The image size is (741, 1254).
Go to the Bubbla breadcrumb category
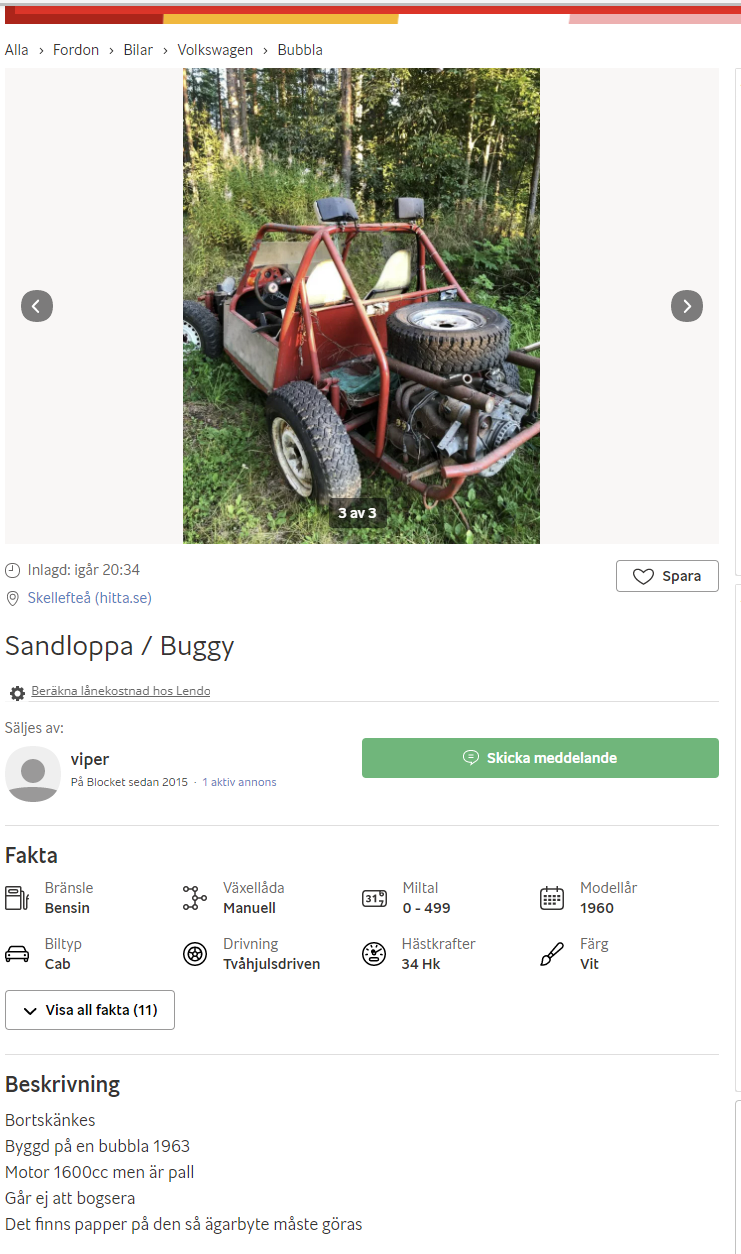300,50
